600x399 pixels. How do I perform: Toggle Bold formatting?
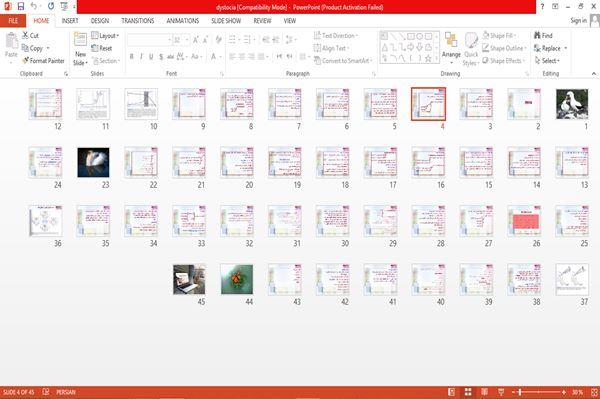click(132, 57)
